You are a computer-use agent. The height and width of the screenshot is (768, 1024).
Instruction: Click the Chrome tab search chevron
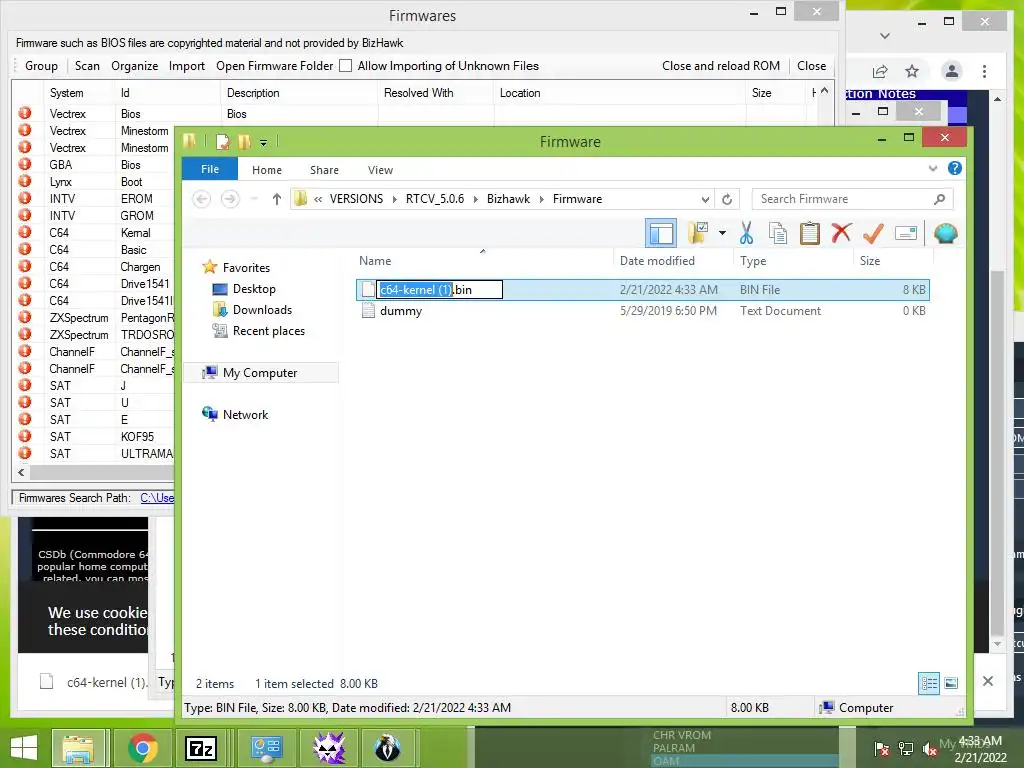point(885,35)
